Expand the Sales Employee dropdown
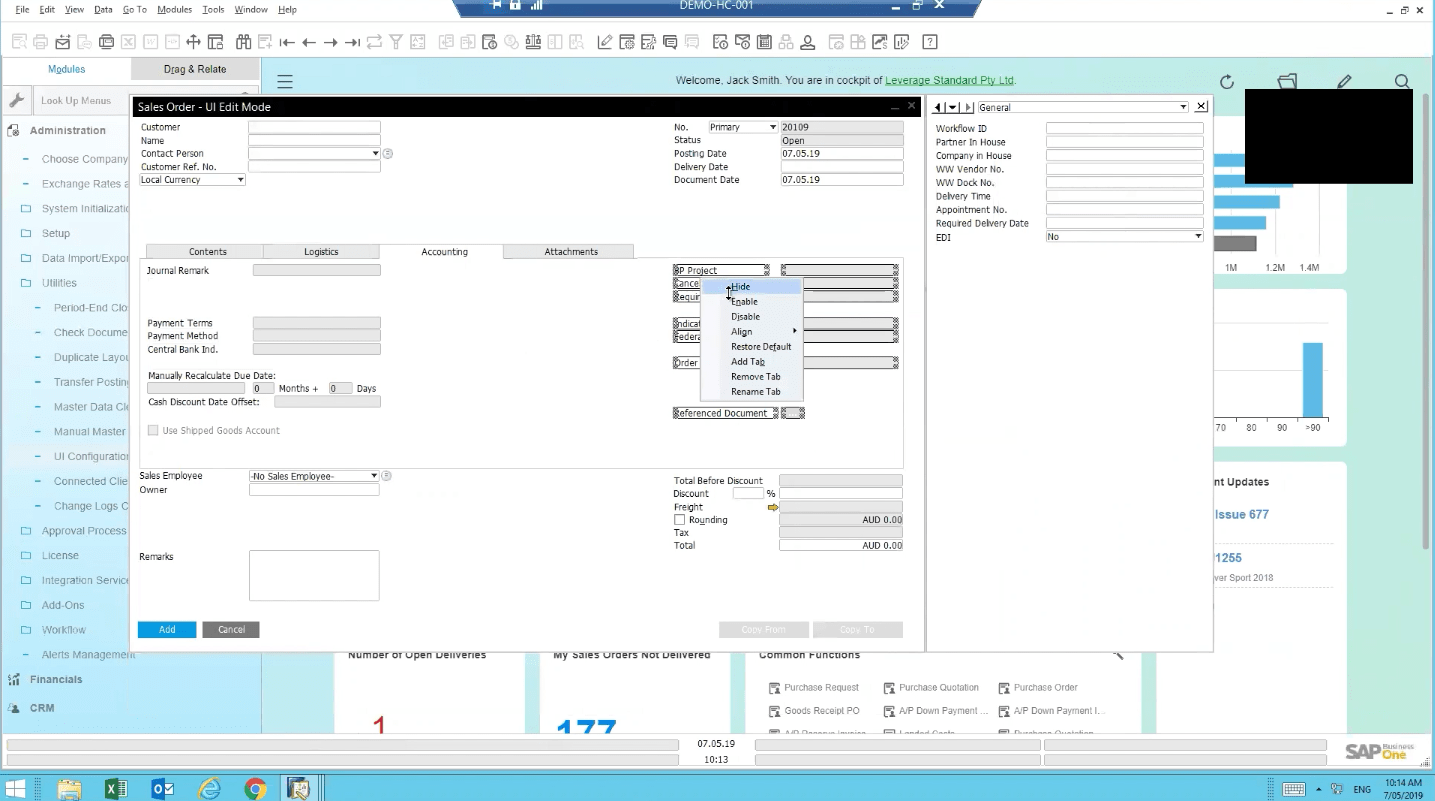The height and width of the screenshot is (801, 1435). point(373,475)
